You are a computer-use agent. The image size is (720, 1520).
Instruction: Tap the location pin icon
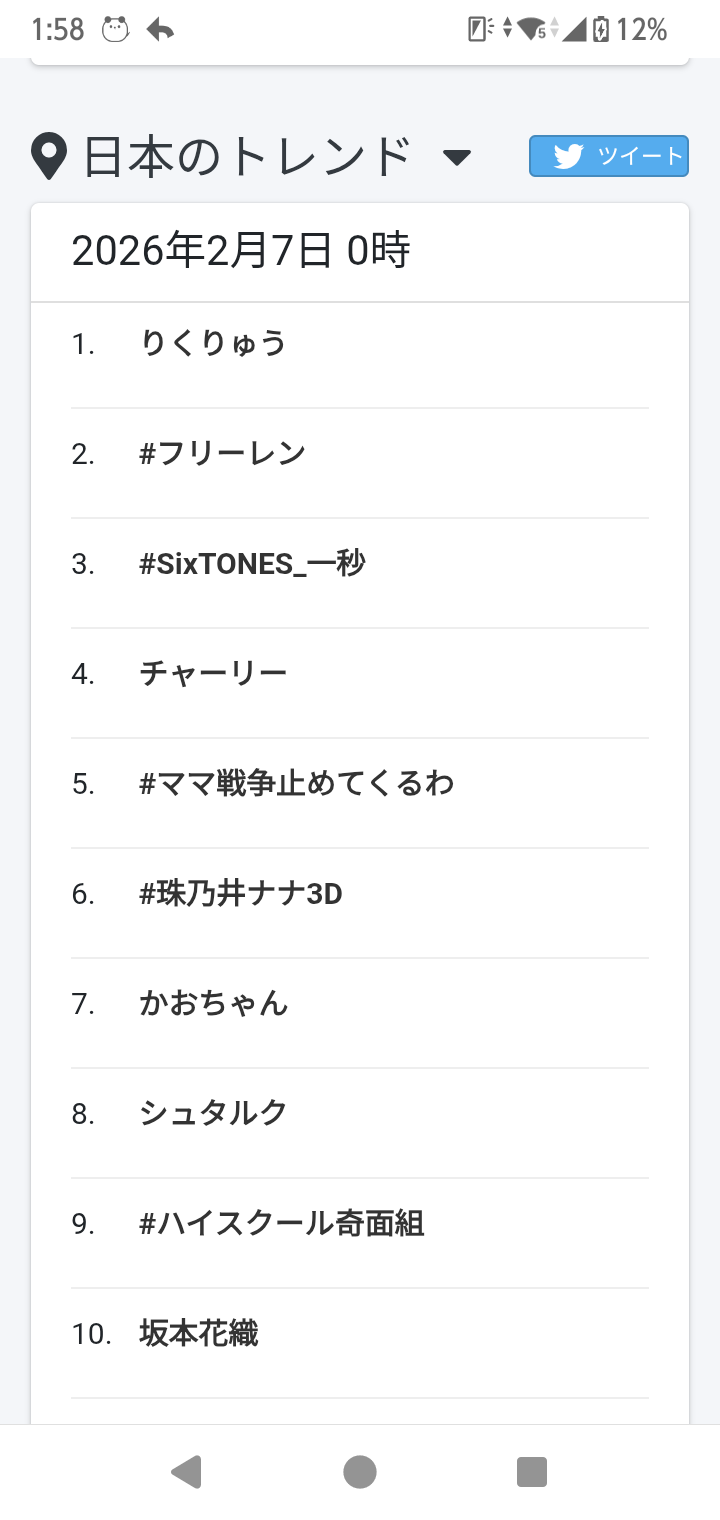(x=49, y=157)
